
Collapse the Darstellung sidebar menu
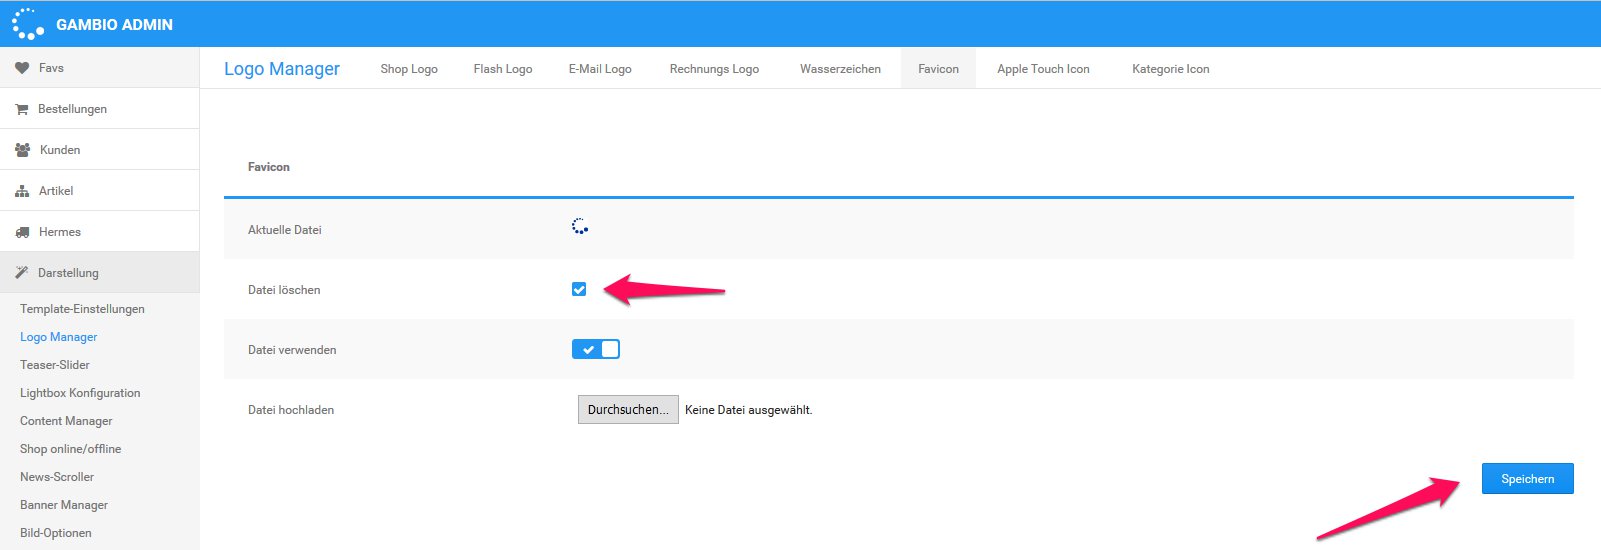[x=68, y=273]
